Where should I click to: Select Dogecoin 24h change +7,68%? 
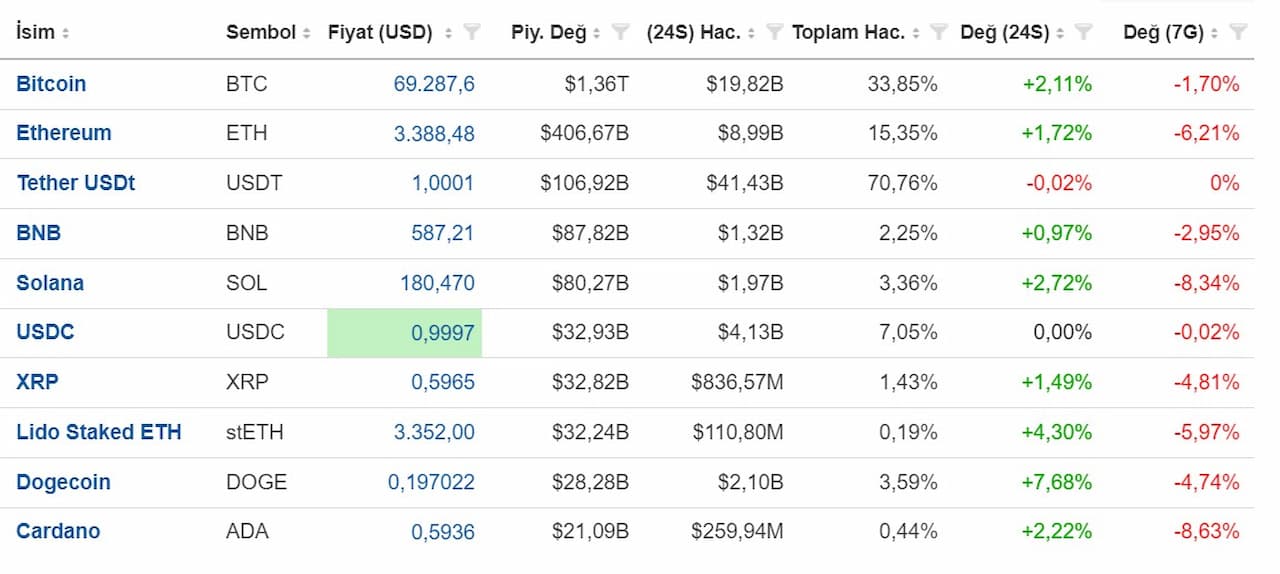tap(1057, 482)
